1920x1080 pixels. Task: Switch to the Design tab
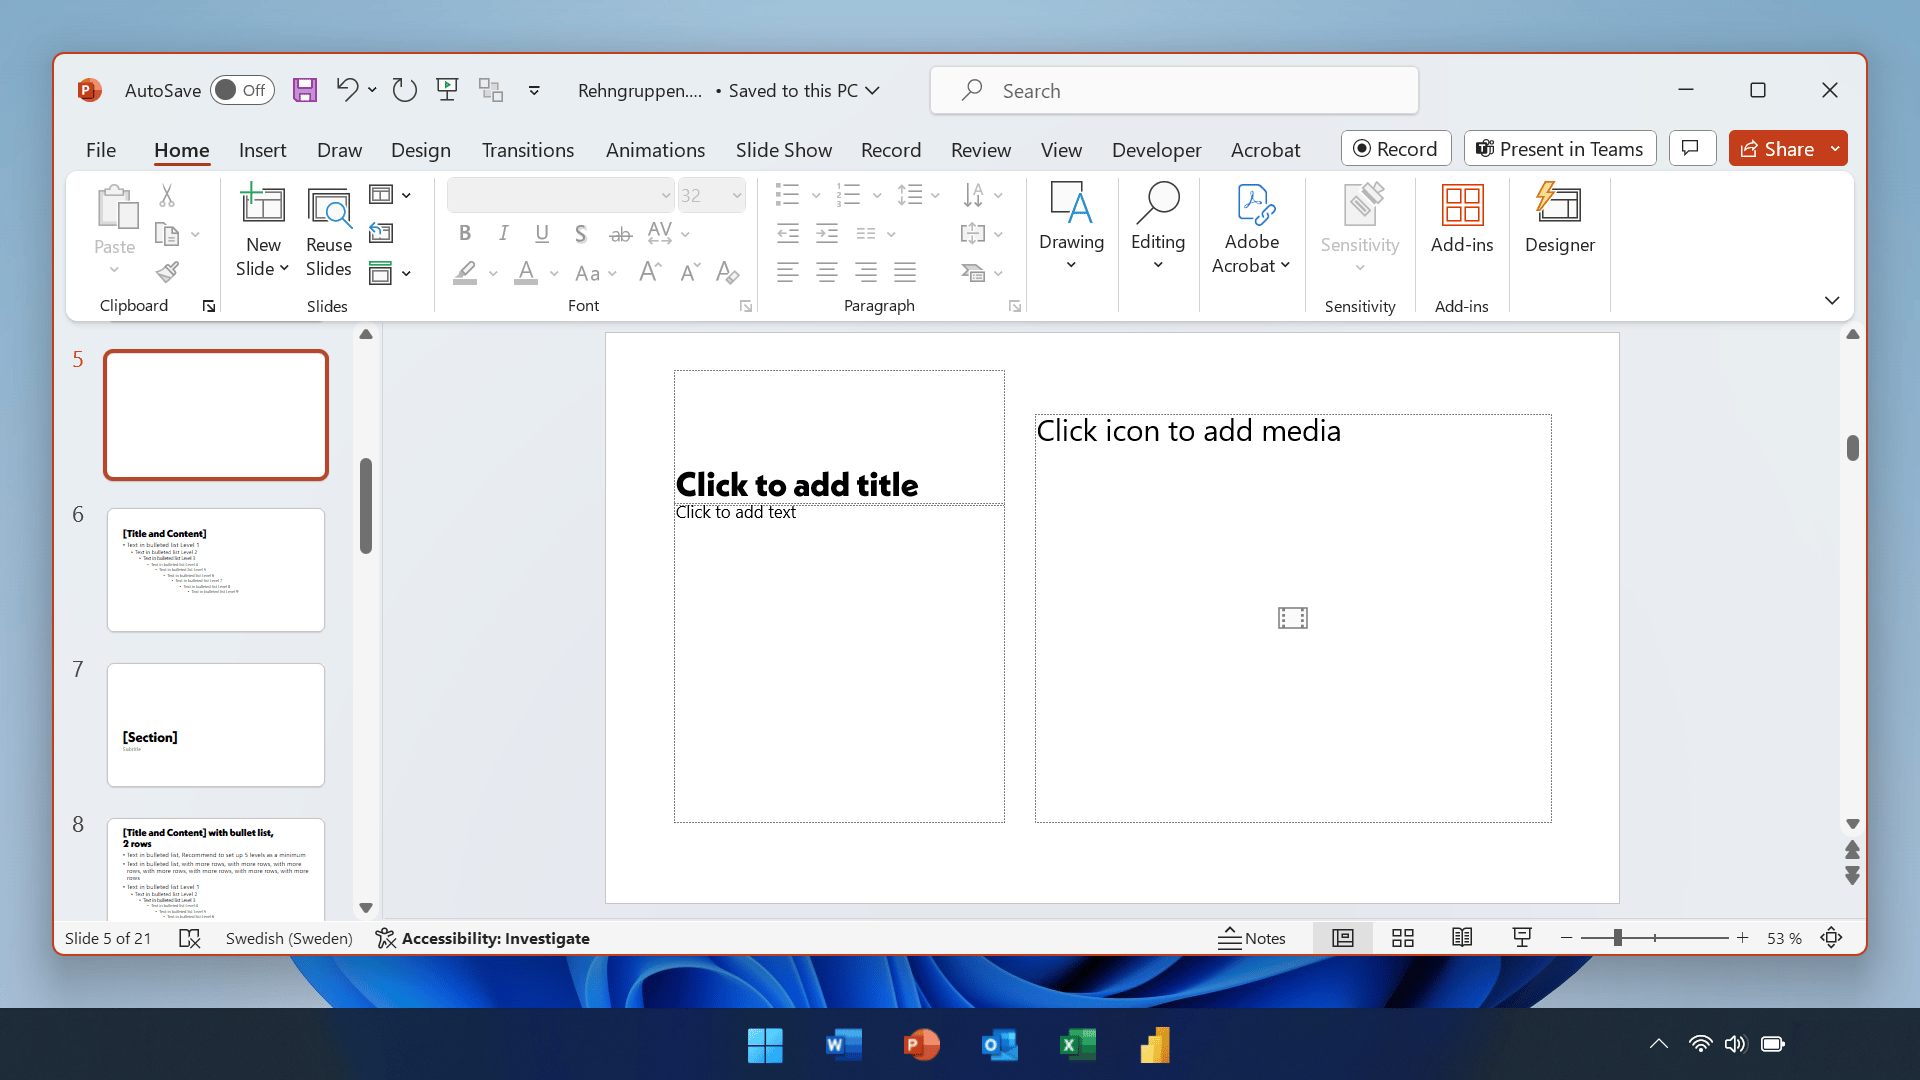point(421,149)
